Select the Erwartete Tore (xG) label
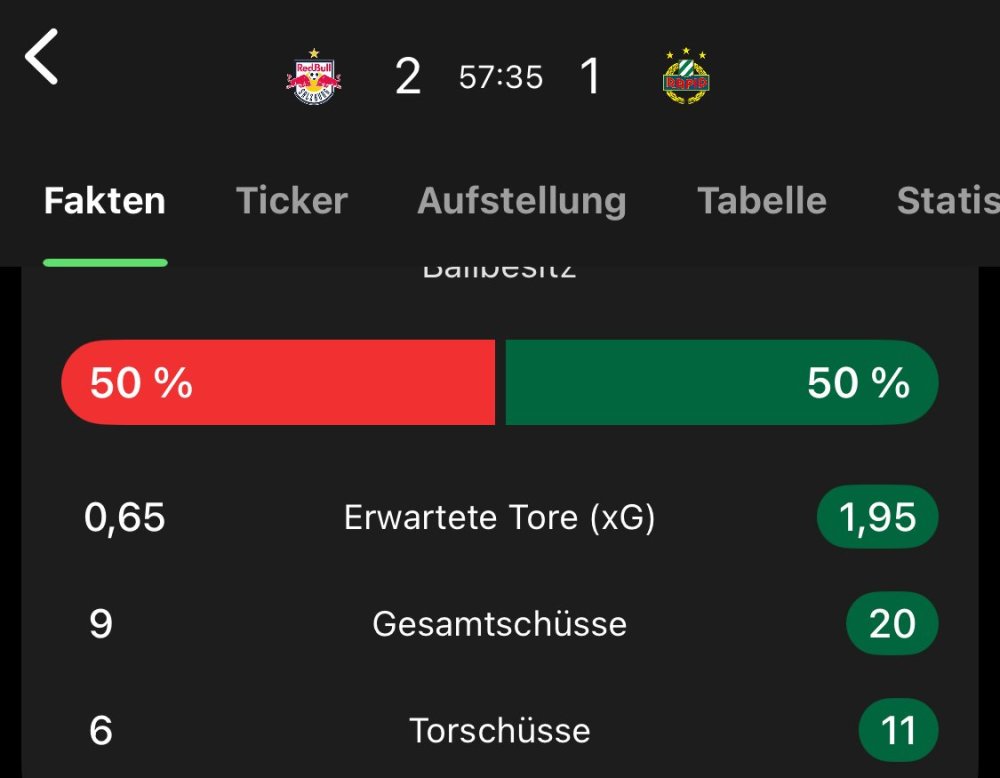Image resolution: width=1000 pixels, height=778 pixels. pyautogui.click(x=499, y=518)
